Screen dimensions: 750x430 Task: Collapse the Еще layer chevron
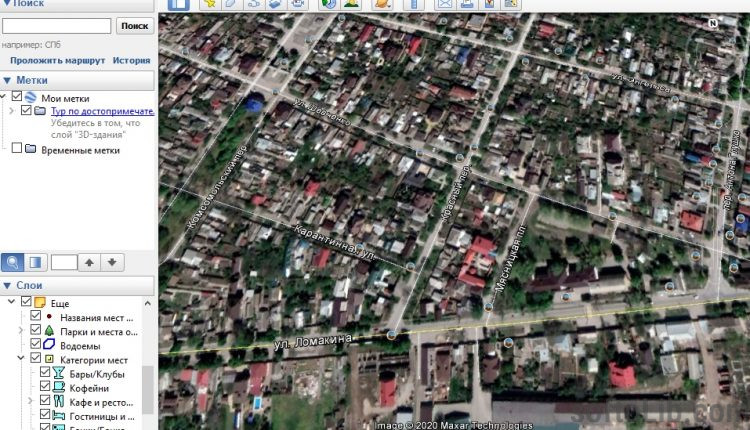point(11,302)
